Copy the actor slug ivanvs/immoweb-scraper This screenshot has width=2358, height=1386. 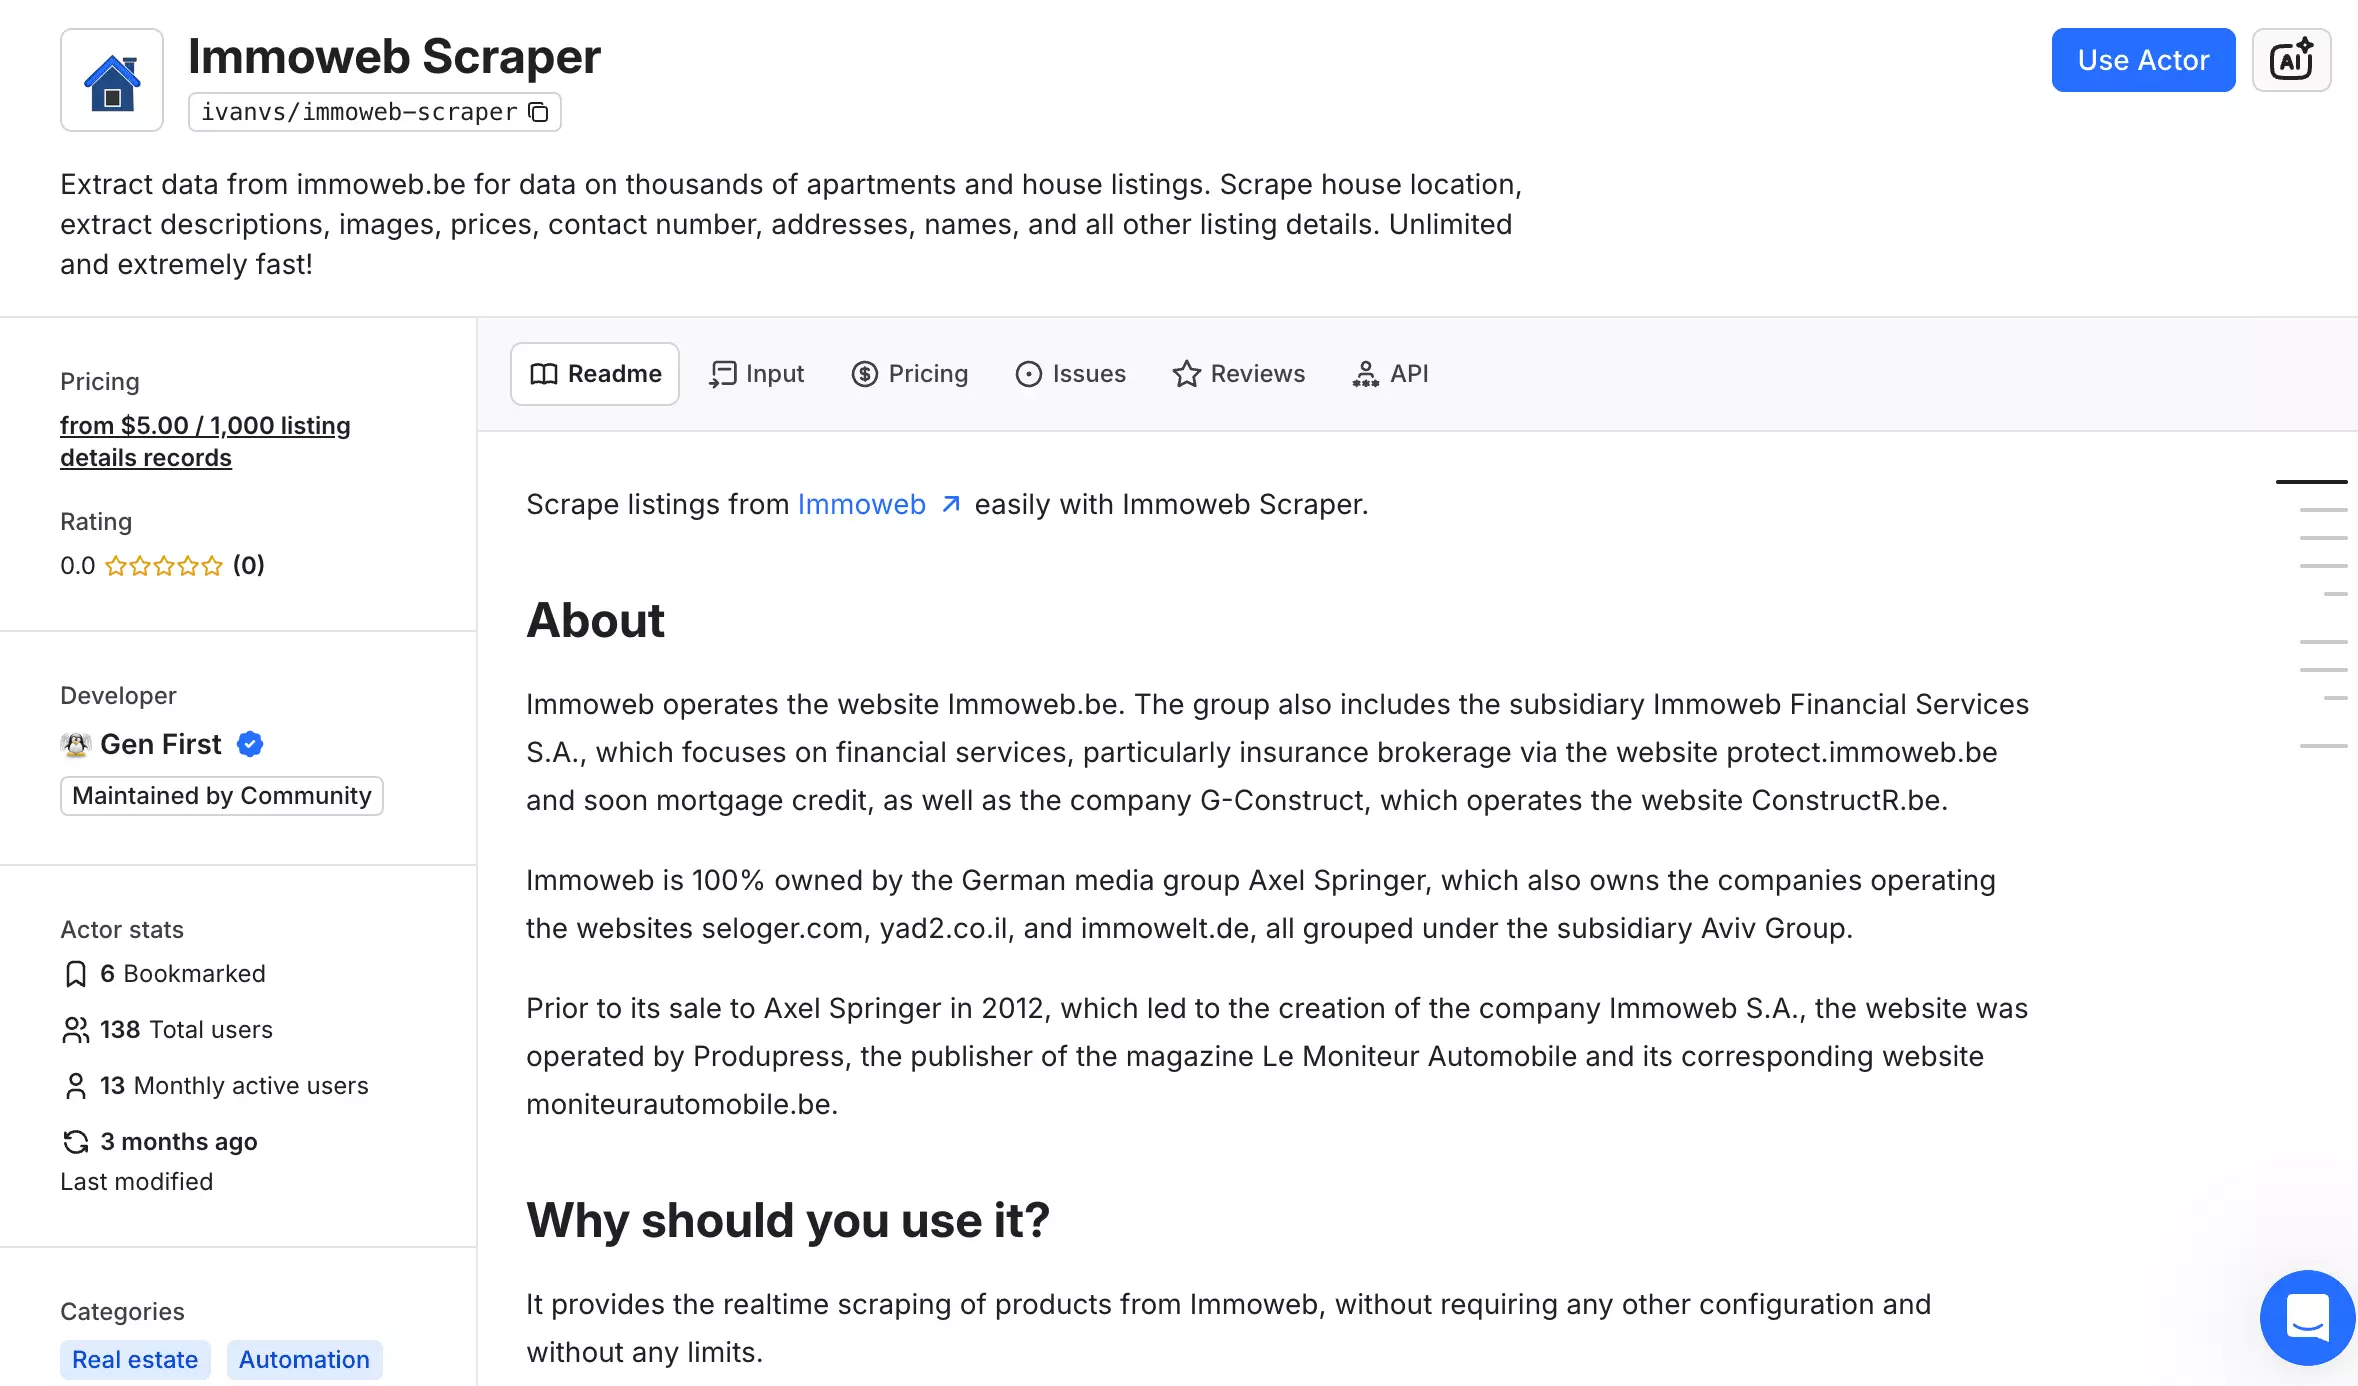pos(538,112)
